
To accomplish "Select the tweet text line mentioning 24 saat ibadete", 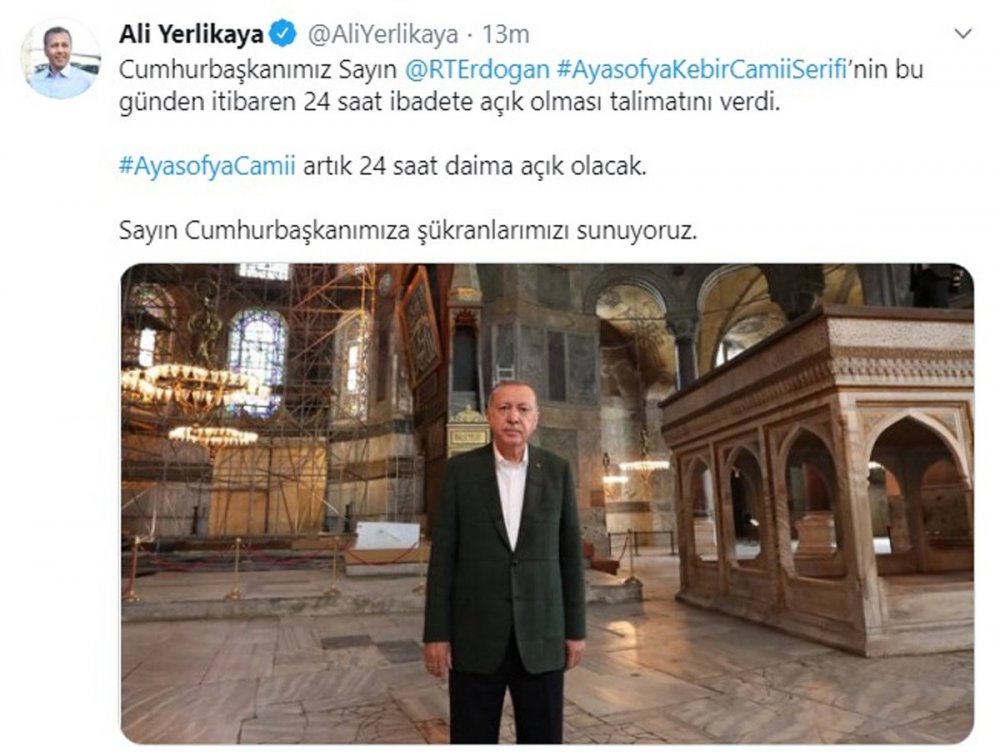I will [x=450, y=102].
